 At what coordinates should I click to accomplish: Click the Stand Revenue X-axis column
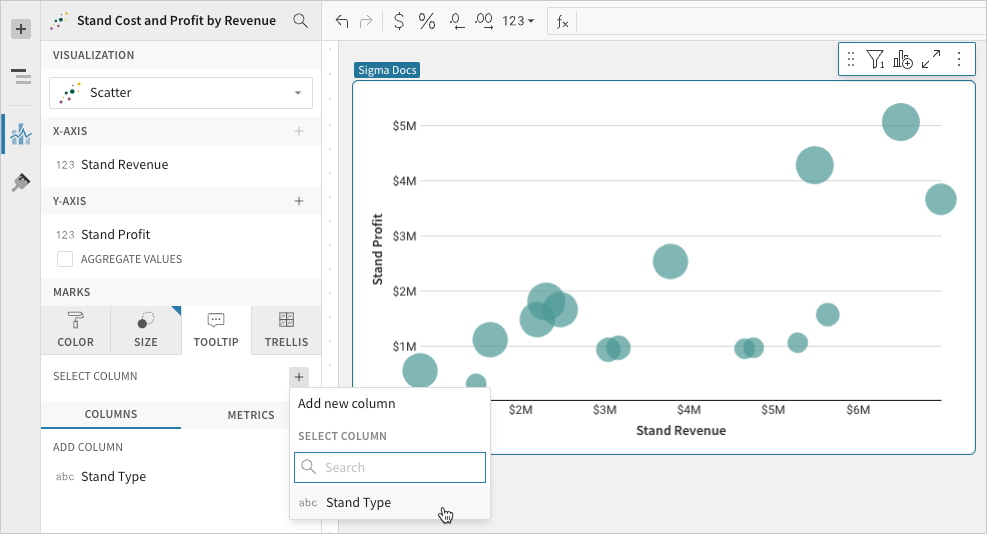tap(124, 164)
